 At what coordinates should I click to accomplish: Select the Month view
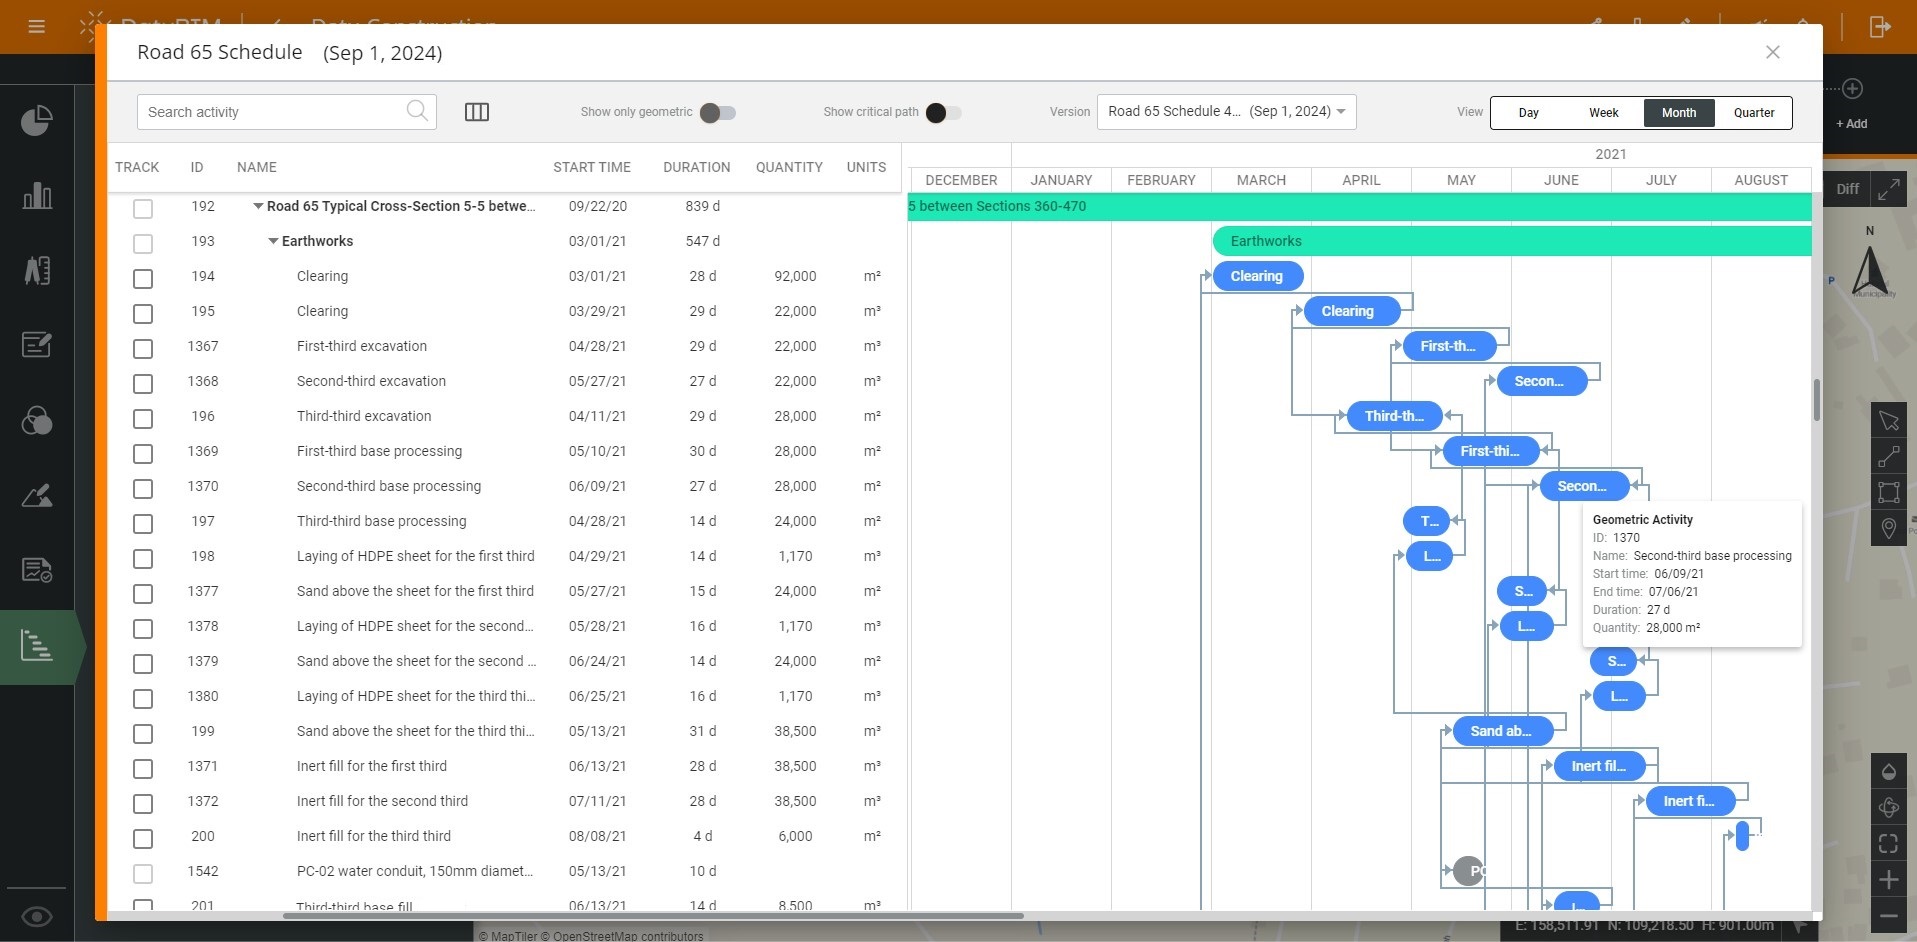(x=1679, y=112)
